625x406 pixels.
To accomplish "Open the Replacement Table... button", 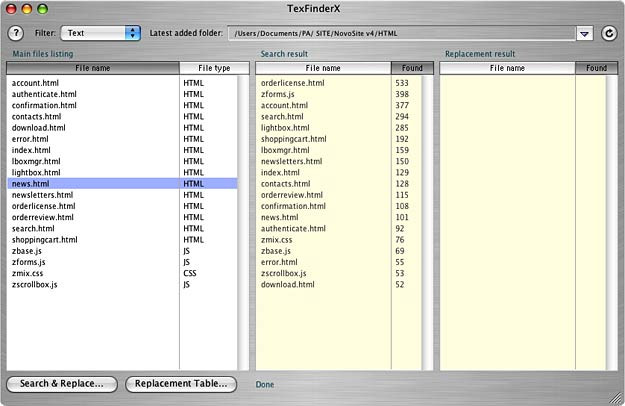I will coord(181,384).
